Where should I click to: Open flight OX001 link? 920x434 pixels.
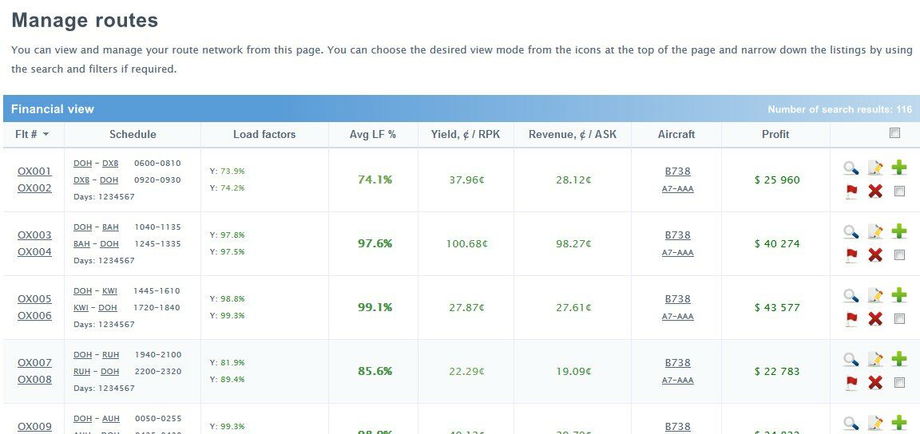pyautogui.click(x=34, y=171)
